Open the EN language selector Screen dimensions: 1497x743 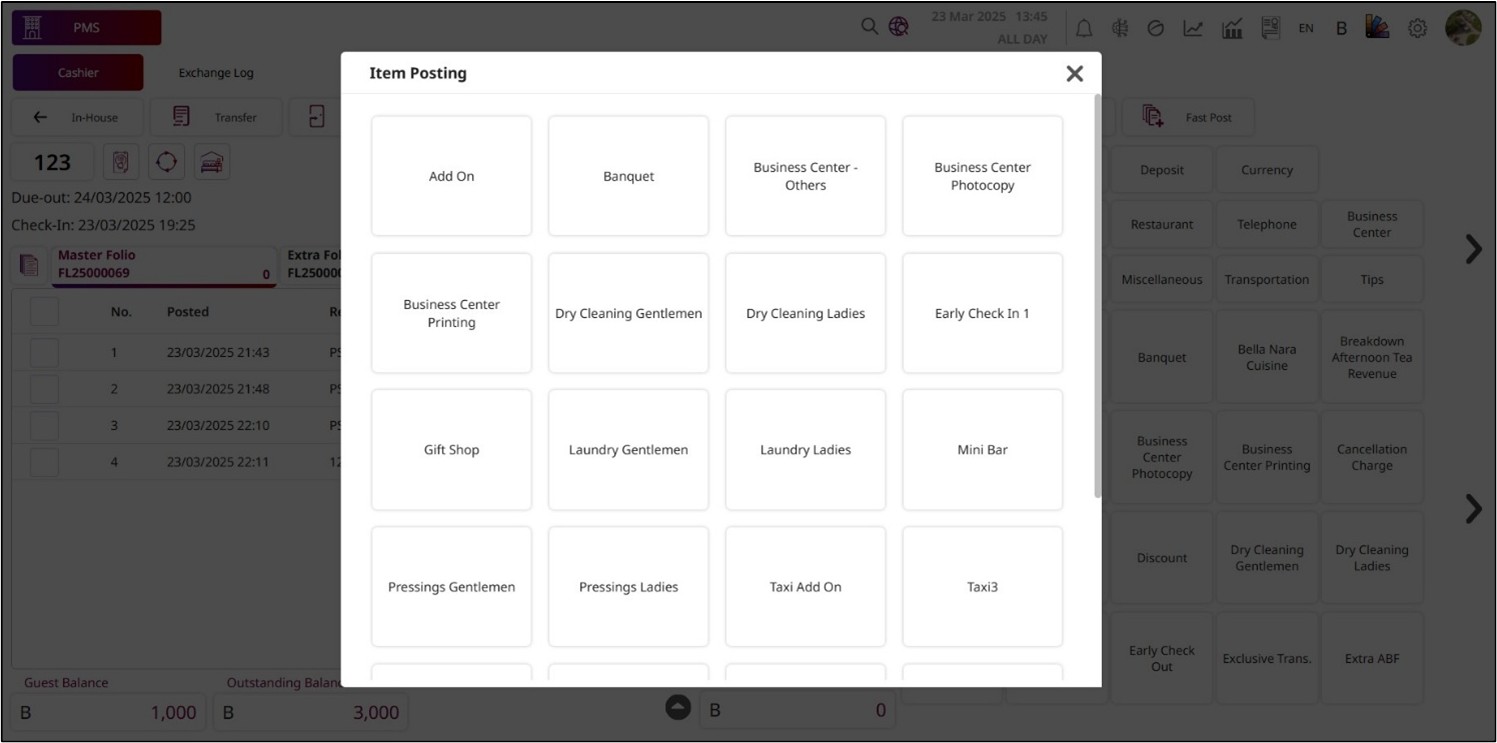point(1306,29)
